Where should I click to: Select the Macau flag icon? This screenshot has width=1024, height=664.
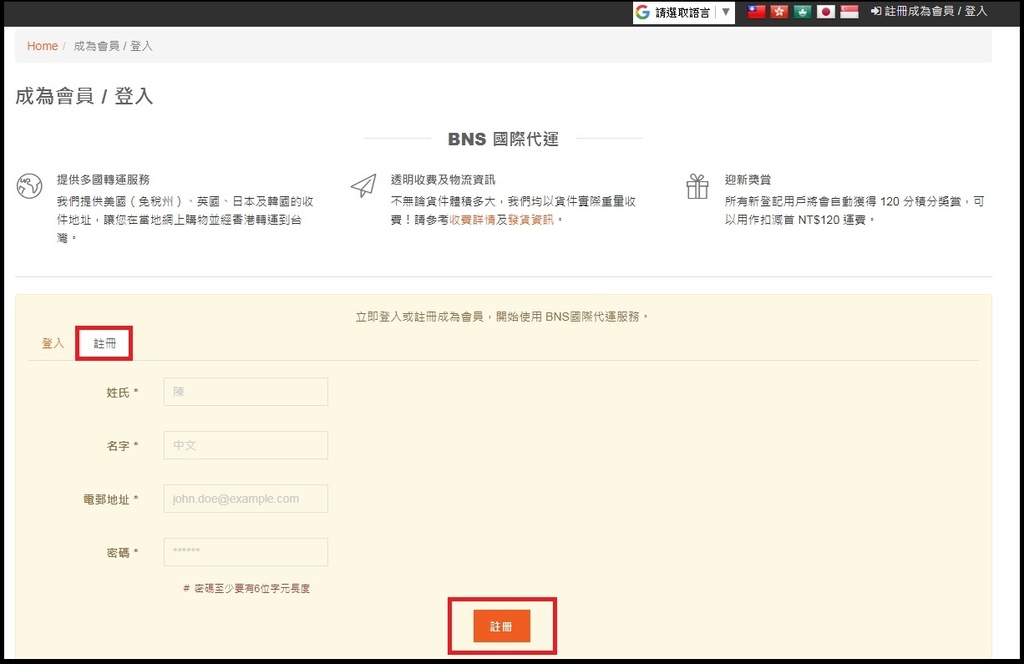[x=802, y=12]
